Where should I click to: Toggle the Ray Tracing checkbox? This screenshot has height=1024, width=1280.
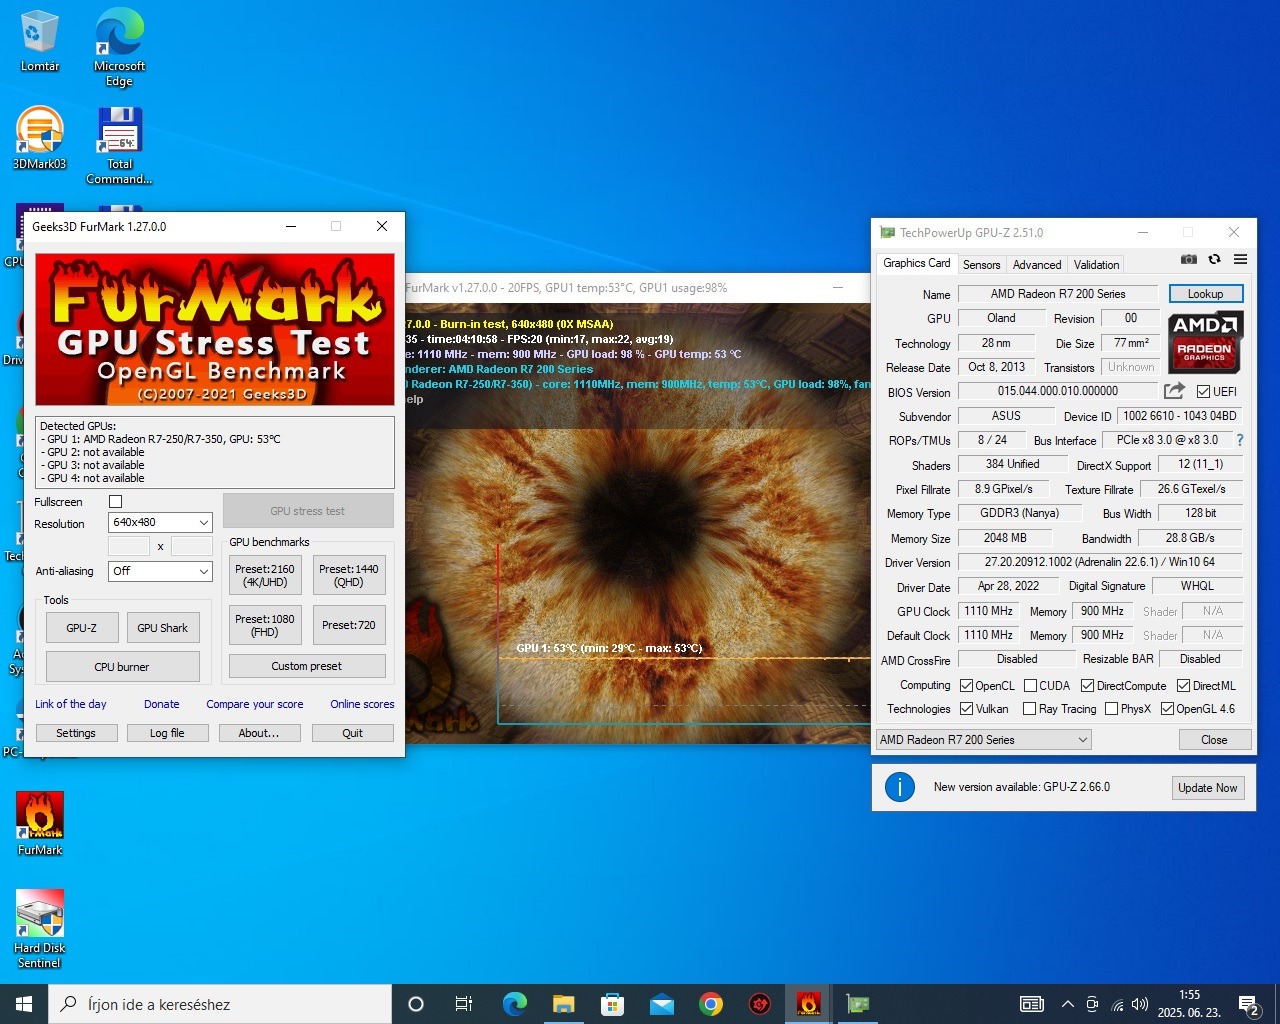(1030, 709)
